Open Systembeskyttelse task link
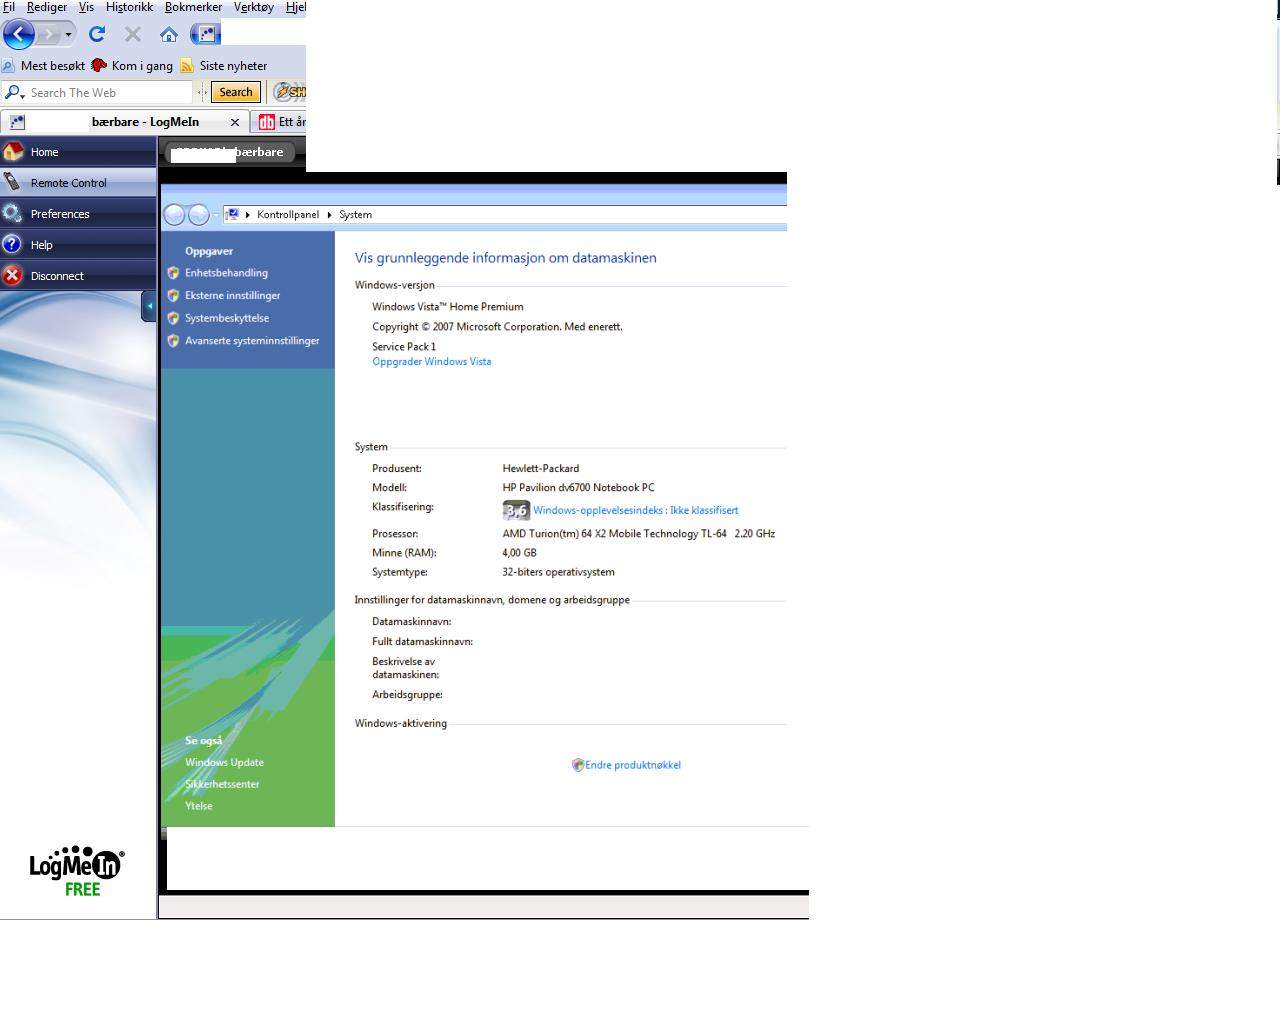Viewport: 1280px width, 1024px height. pyautogui.click(x=227, y=318)
